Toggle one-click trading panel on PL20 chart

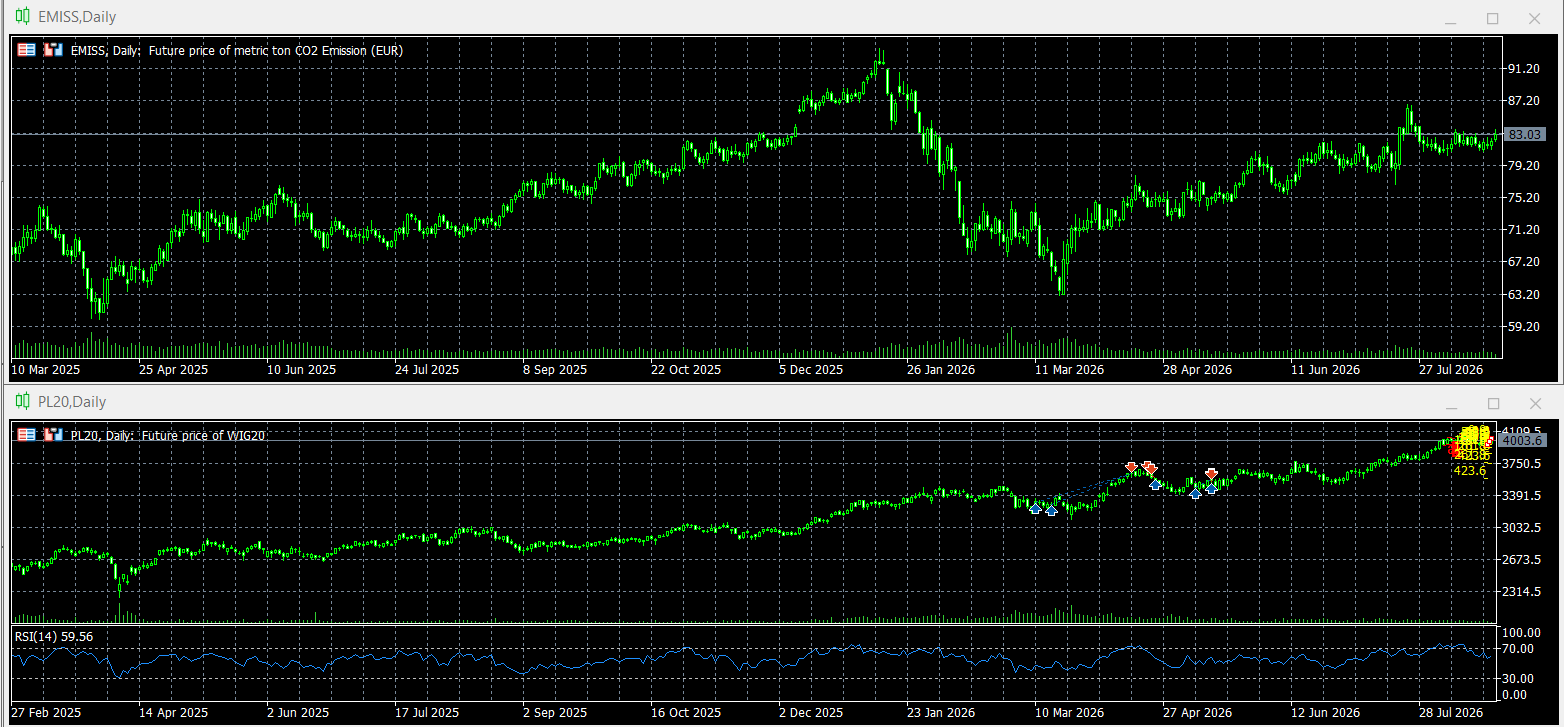click(27, 435)
